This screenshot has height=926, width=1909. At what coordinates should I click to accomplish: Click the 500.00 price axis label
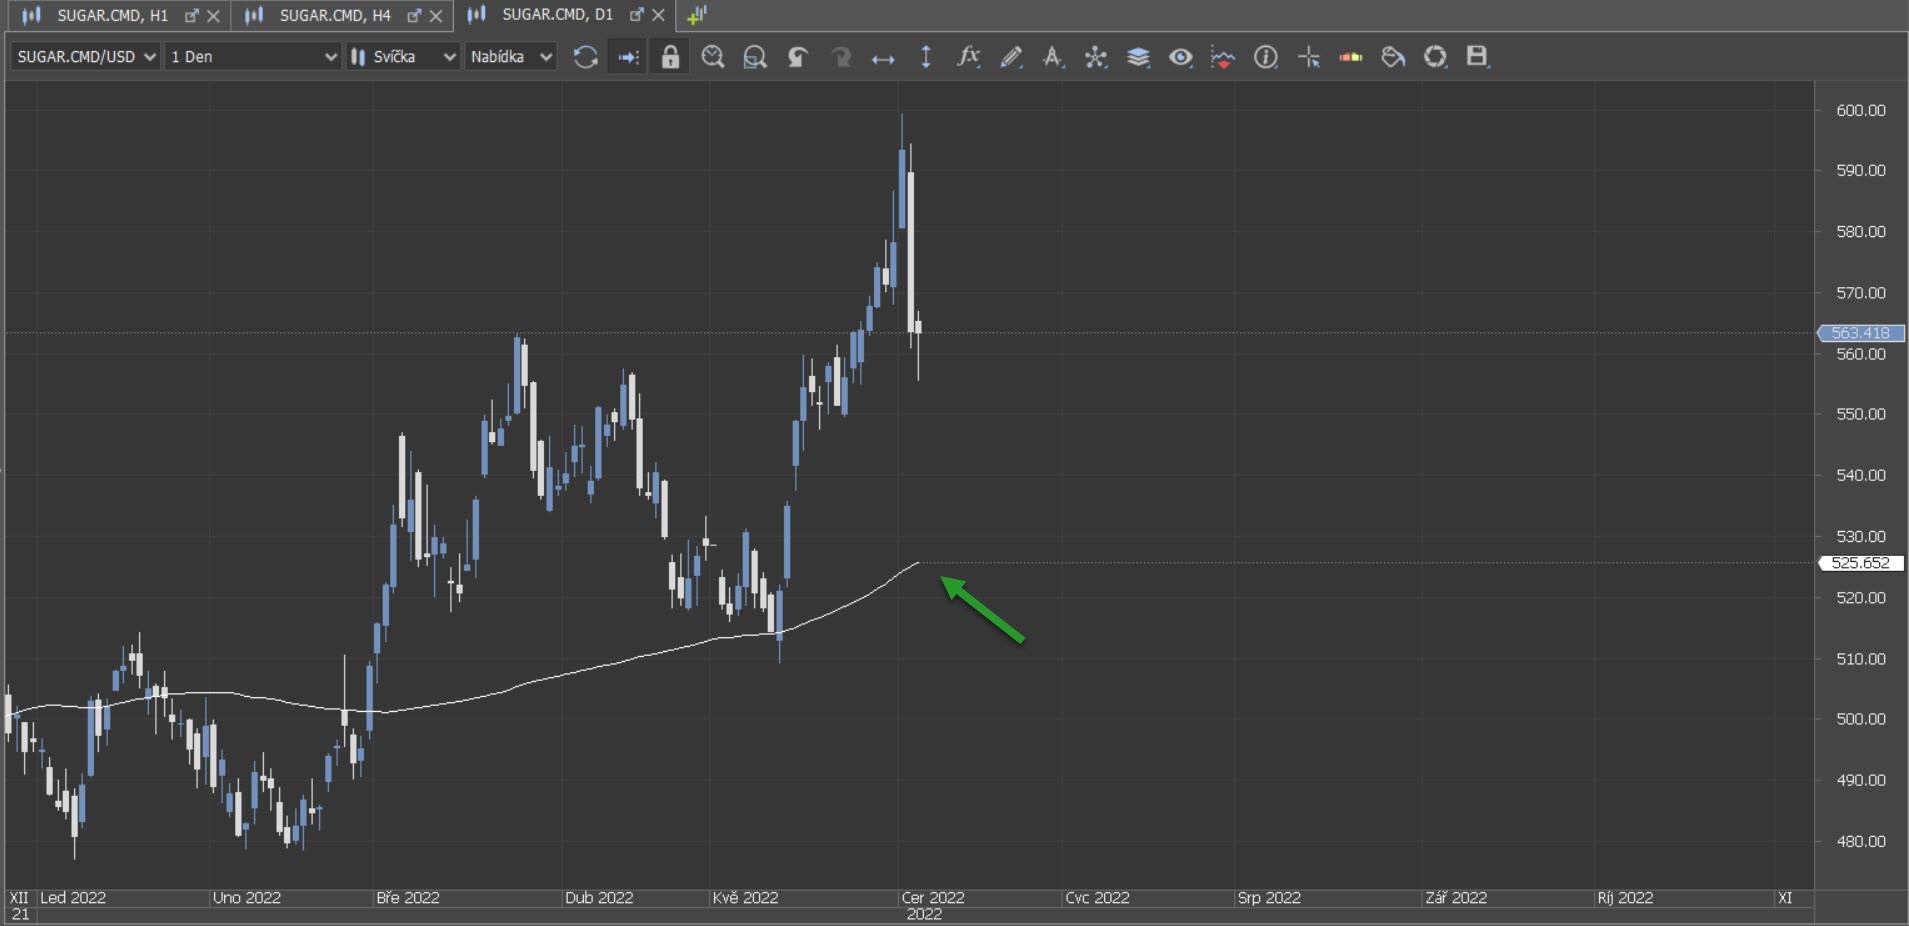[x=1861, y=719]
